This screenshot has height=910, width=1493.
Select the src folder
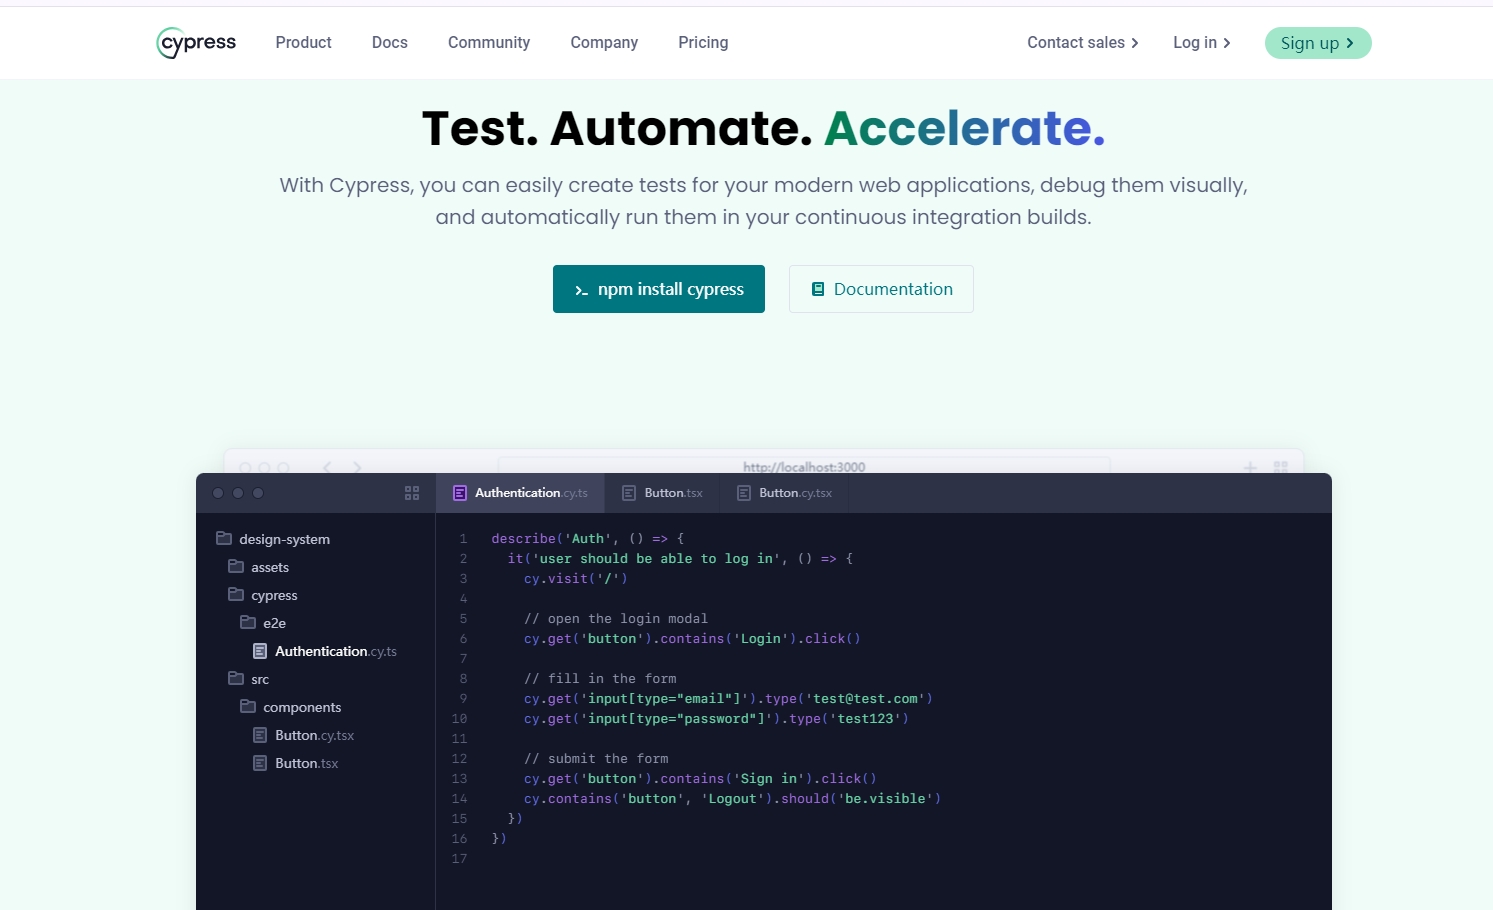coord(249,679)
